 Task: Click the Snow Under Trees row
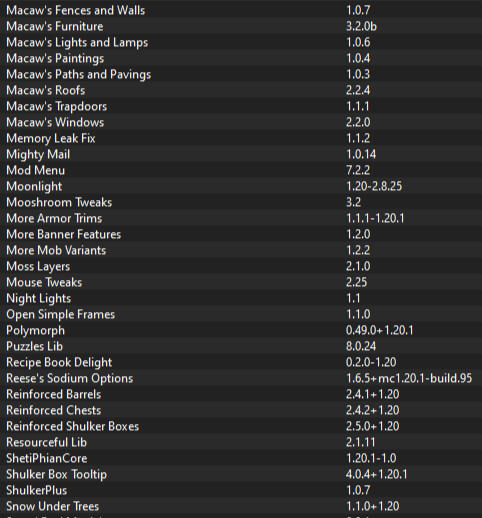241,506
